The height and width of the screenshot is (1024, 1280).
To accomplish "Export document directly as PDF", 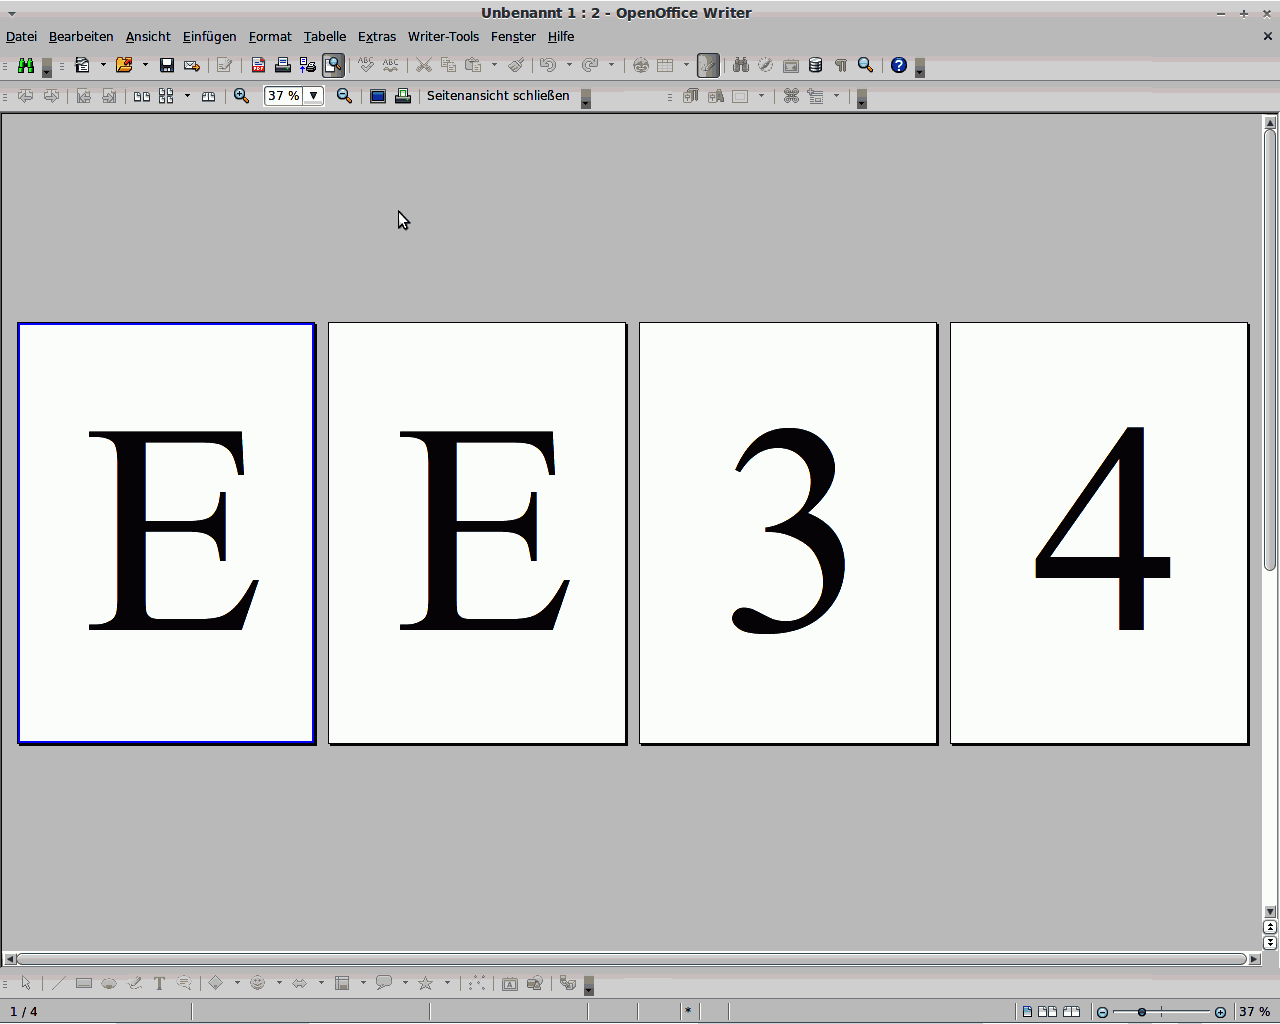I will point(258,66).
